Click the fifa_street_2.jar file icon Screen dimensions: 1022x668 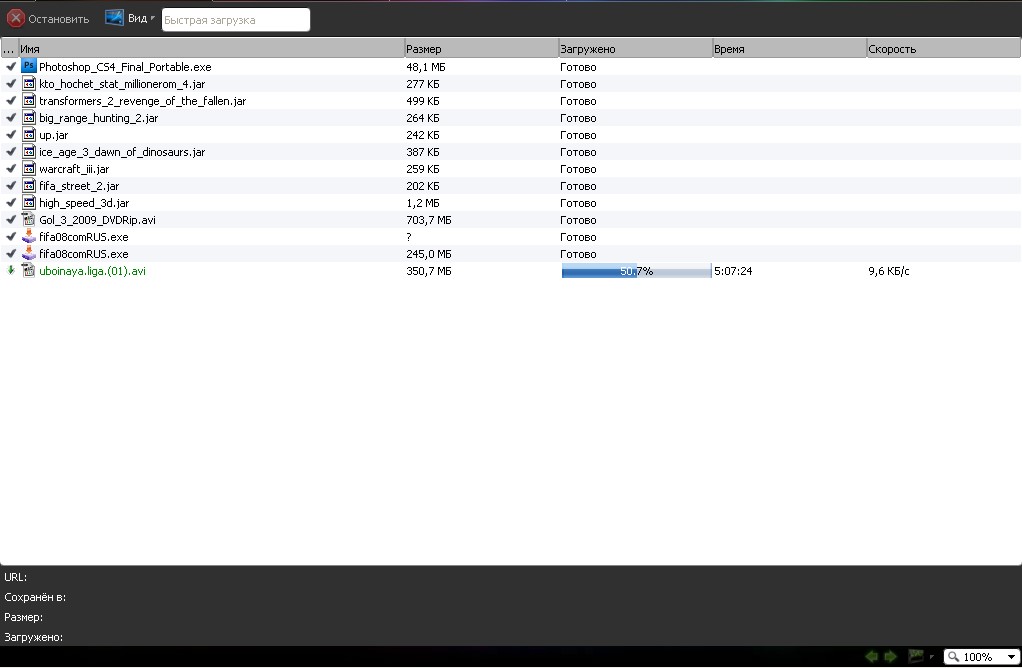(29, 185)
